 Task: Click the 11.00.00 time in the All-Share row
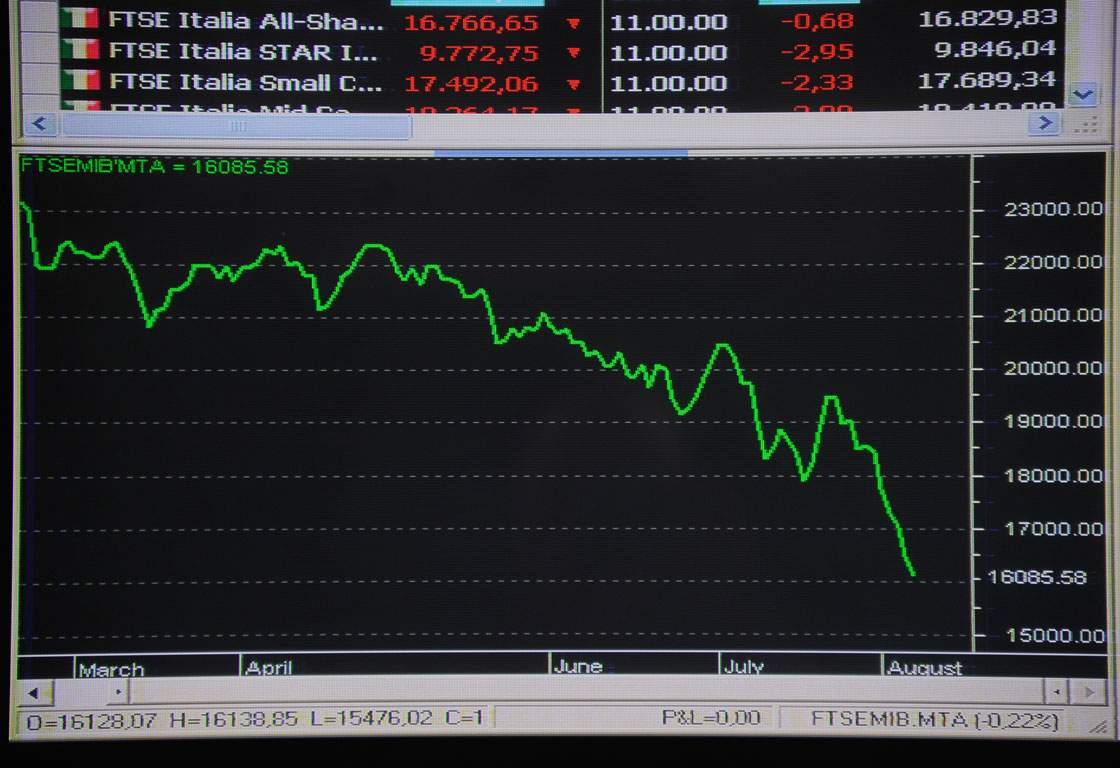point(669,22)
